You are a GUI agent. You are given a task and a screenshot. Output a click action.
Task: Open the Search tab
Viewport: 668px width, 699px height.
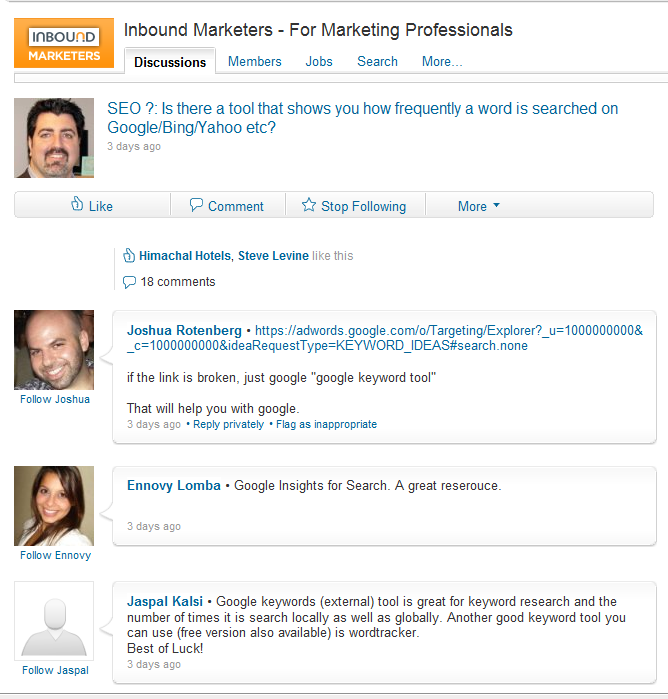click(377, 62)
